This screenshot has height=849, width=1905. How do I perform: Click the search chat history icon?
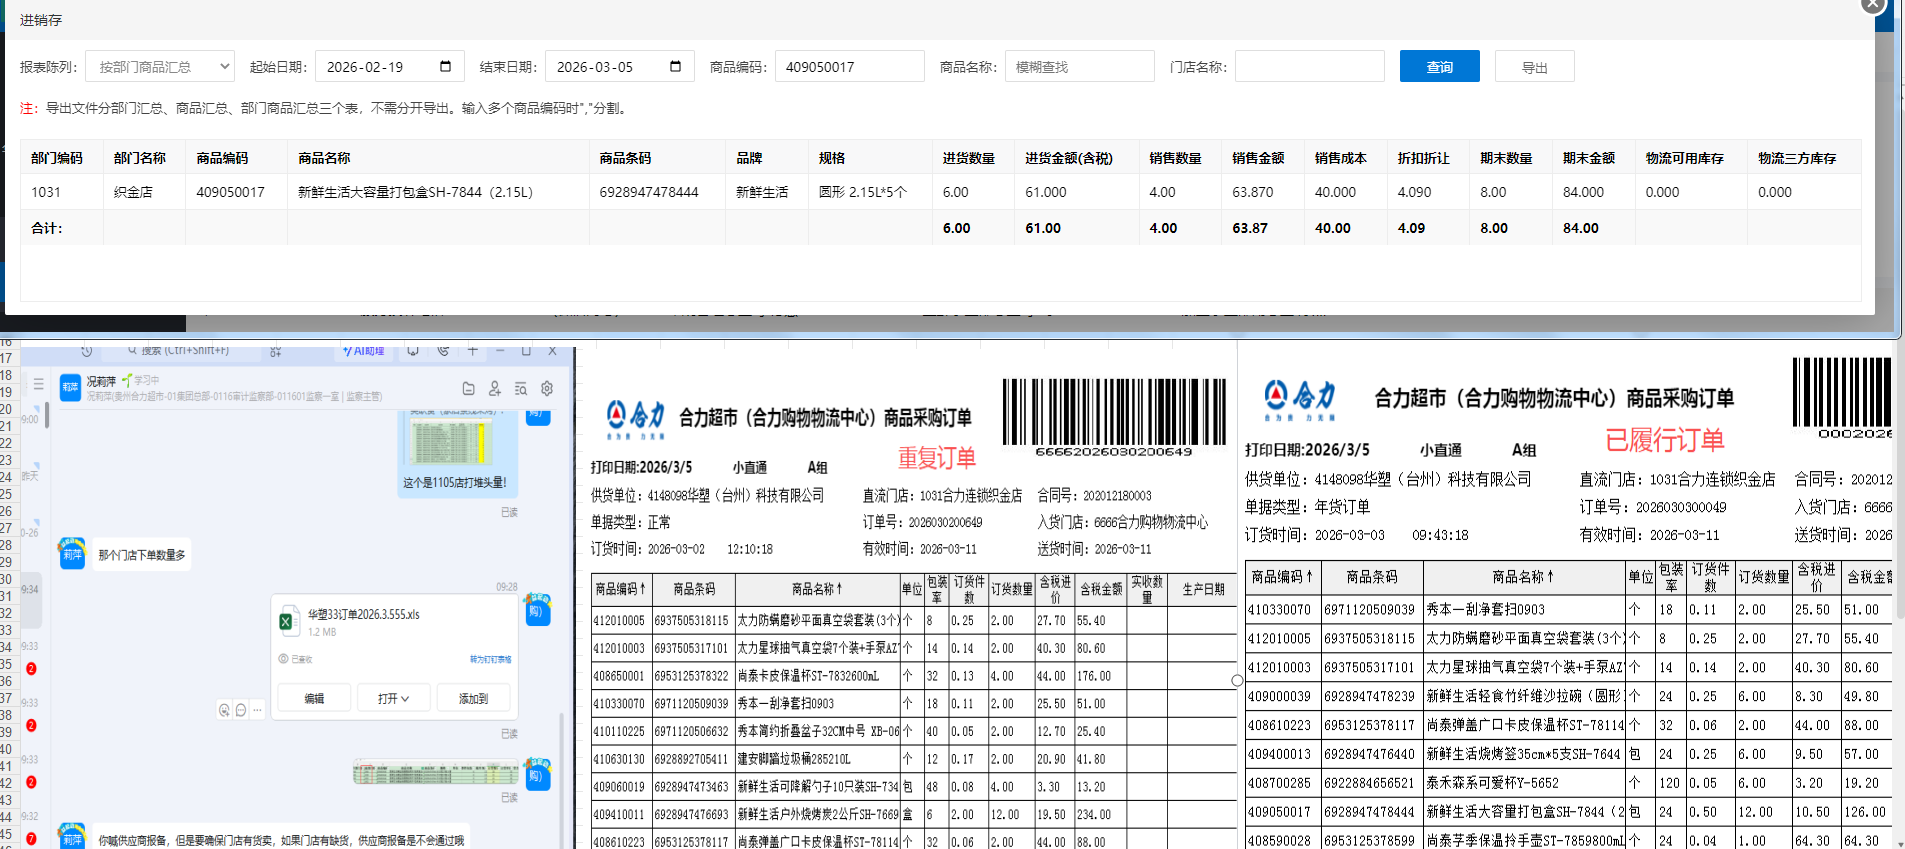(520, 388)
